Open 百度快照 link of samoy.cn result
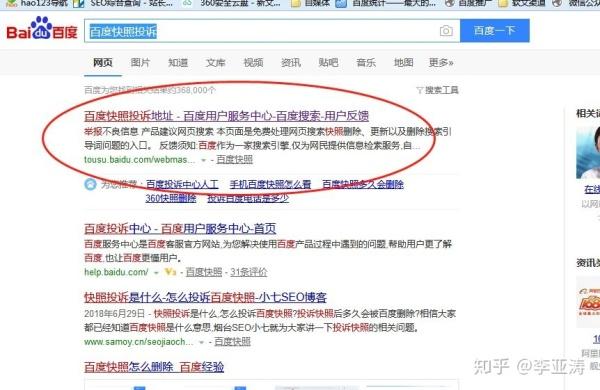 click(232, 342)
